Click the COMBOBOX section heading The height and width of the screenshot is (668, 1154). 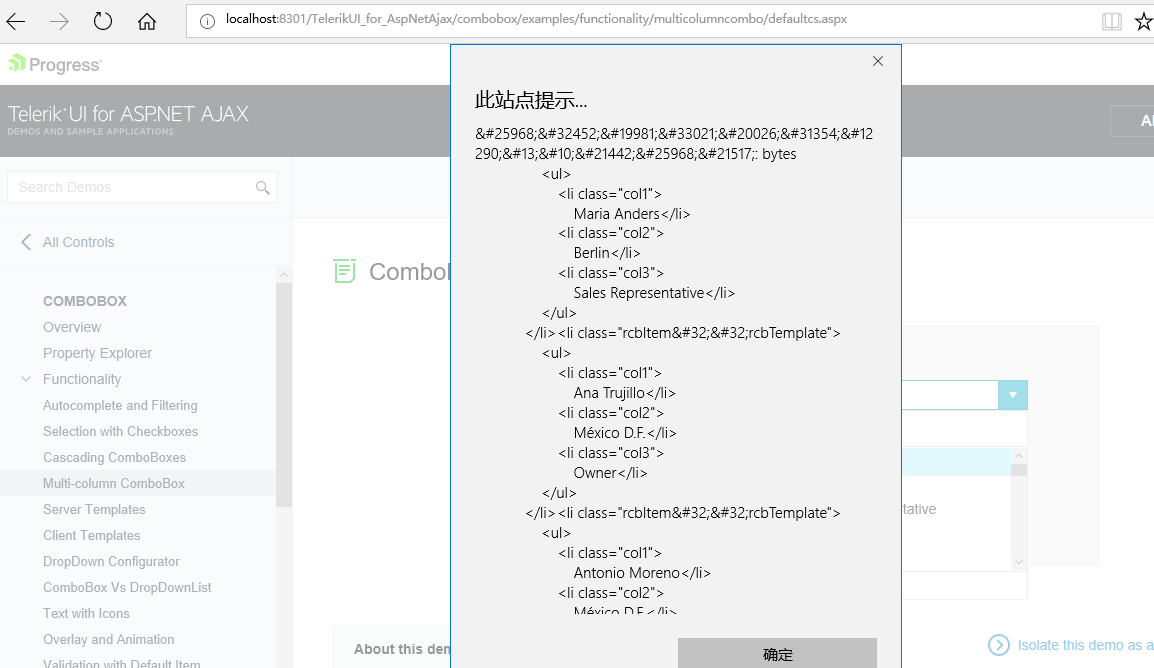coord(85,301)
